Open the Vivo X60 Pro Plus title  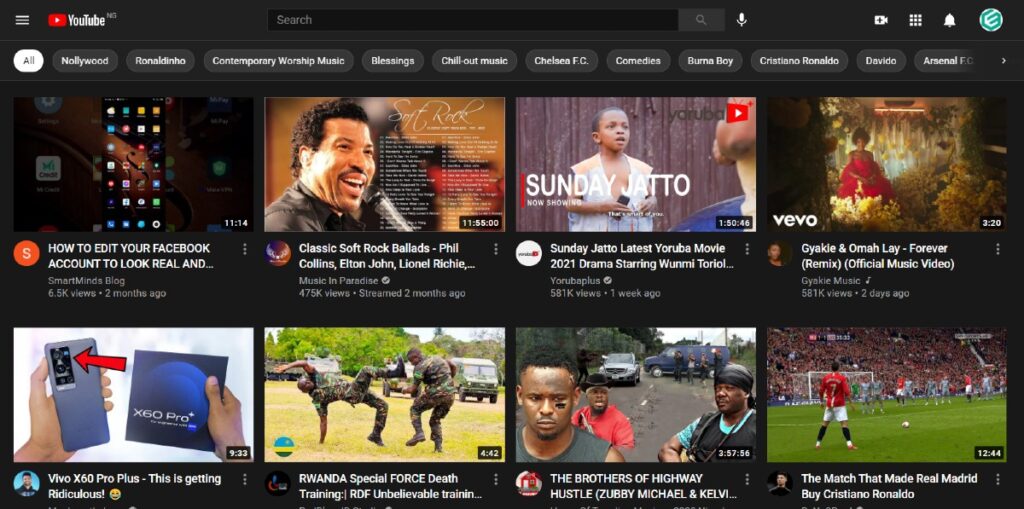pyautogui.click(x=135, y=486)
